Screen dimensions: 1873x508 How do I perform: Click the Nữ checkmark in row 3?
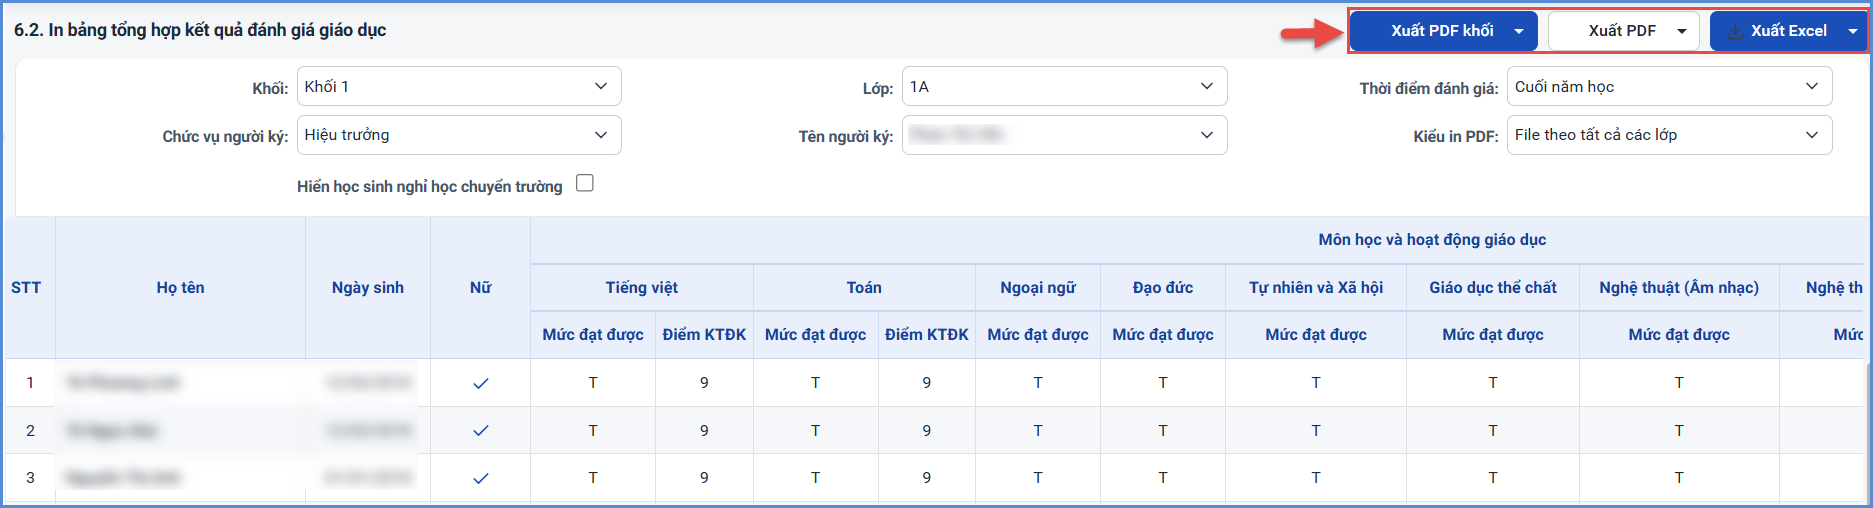point(481,479)
